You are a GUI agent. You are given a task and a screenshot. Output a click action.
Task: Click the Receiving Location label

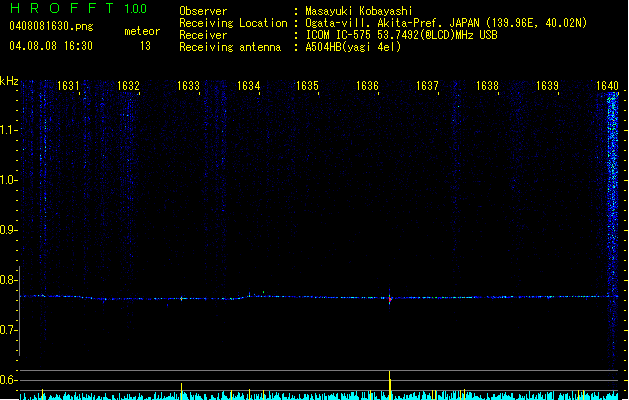click(233, 23)
